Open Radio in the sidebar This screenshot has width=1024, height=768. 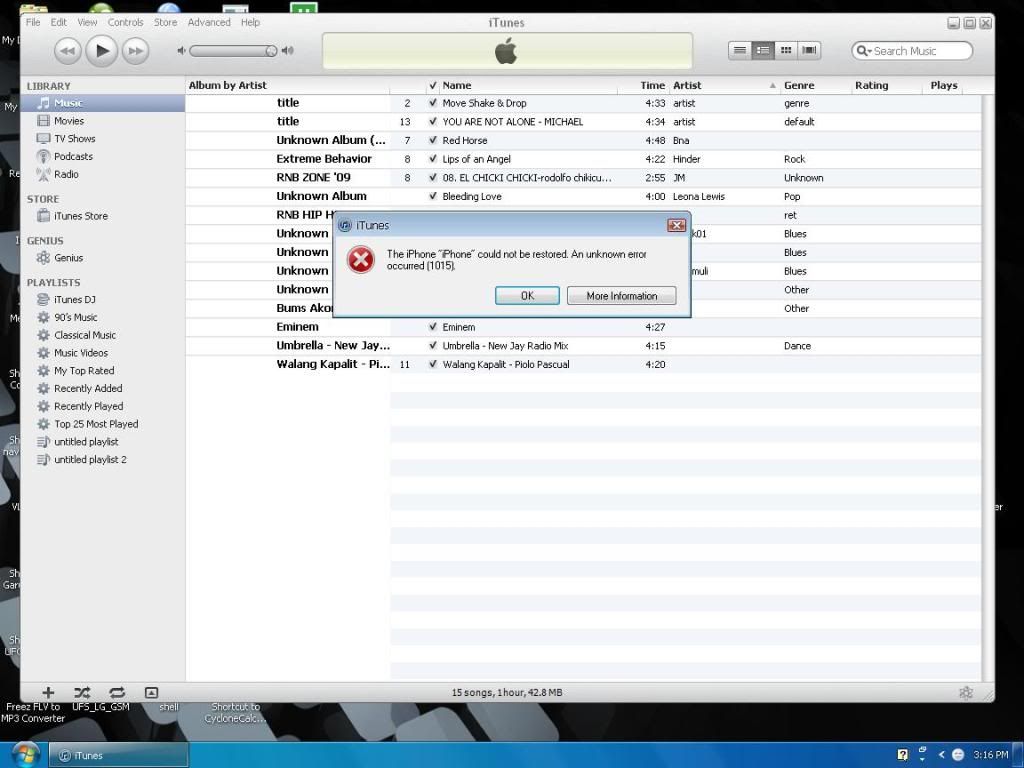103,174
